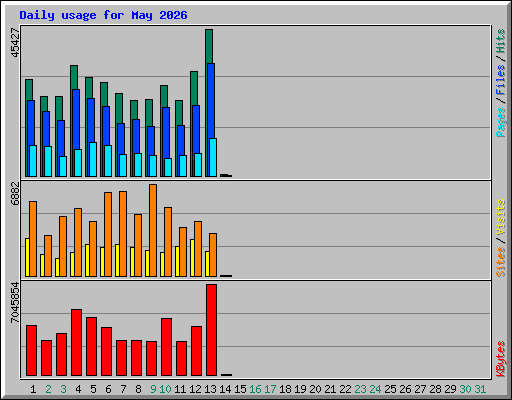Click the day 18 label on the x-axis
This screenshot has width=512, height=400.
pyautogui.click(x=285, y=389)
